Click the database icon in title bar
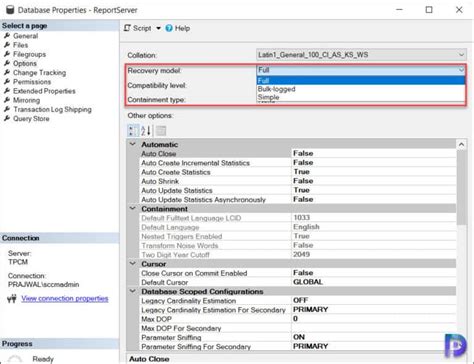The height and width of the screenshot is (364, 474). pos(10,10)
